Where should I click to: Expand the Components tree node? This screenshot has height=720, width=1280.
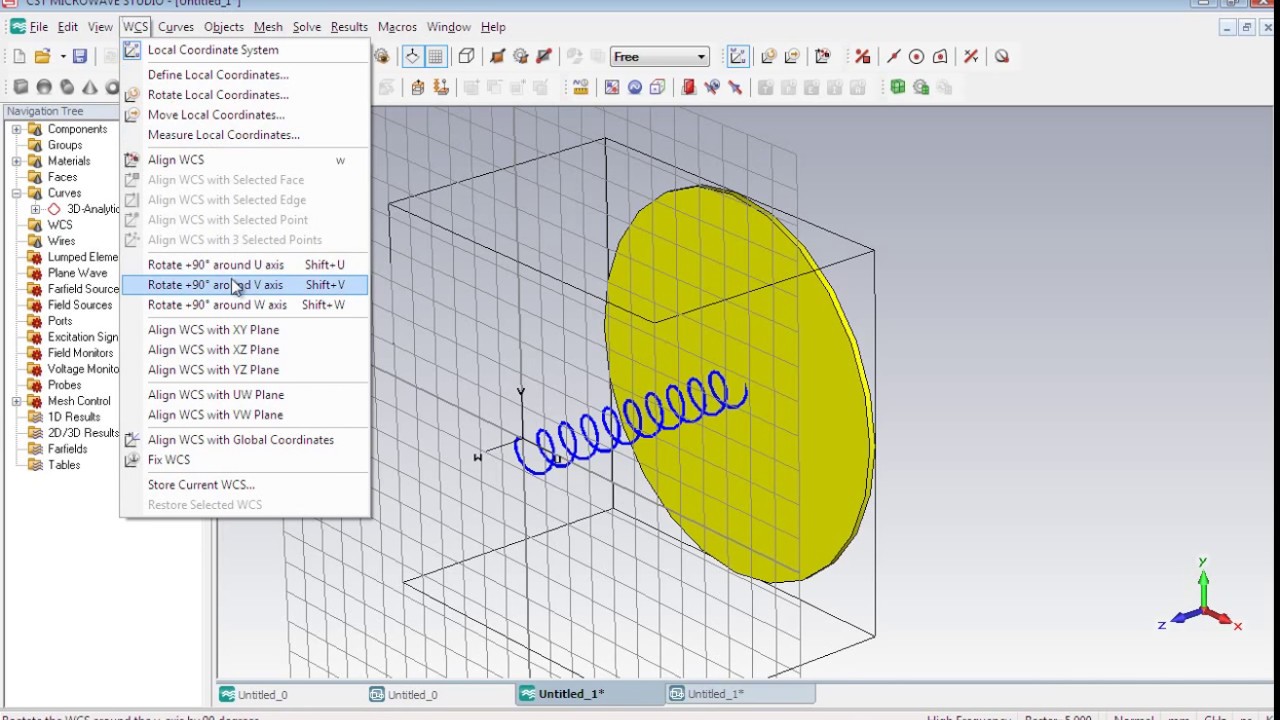17,129
